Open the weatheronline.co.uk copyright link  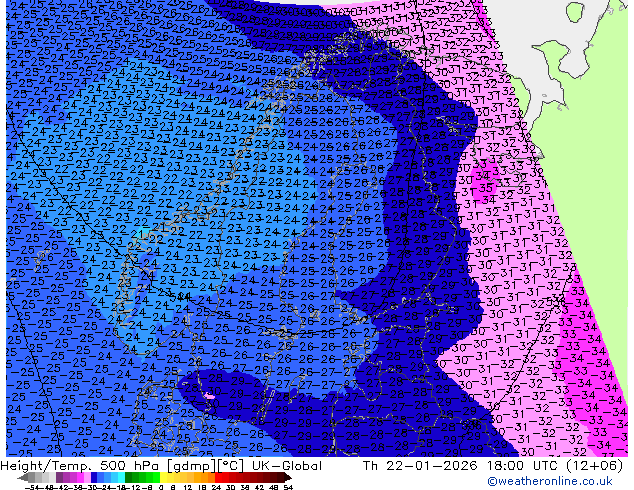pyautogui.click(x=549, y=481)
